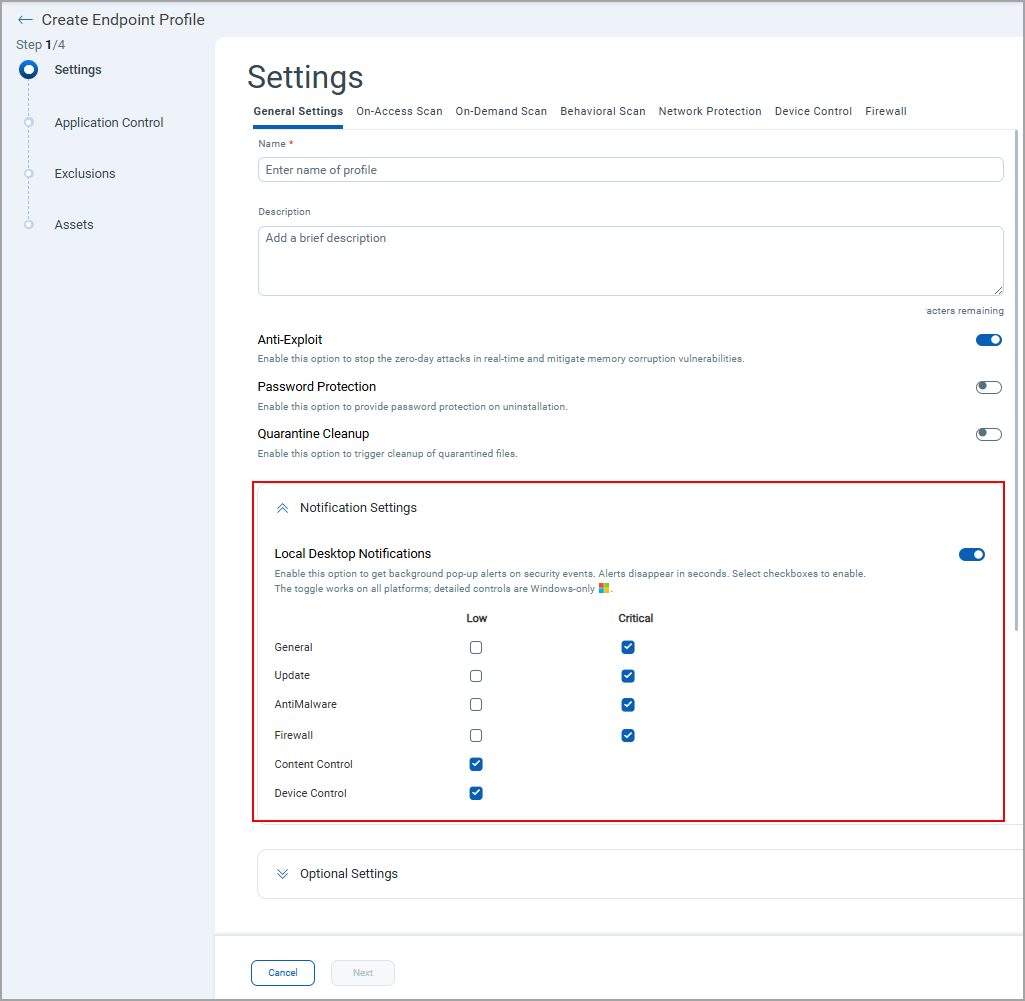
Task: Click the Description text area
Action: tap(630, 260)
